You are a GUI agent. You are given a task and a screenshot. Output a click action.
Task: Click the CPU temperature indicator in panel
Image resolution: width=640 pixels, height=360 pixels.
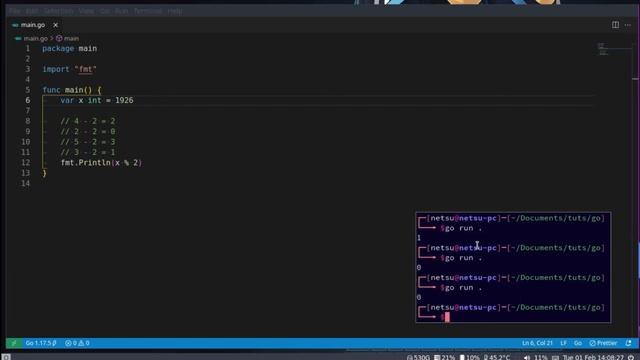(x=497, y=357)
